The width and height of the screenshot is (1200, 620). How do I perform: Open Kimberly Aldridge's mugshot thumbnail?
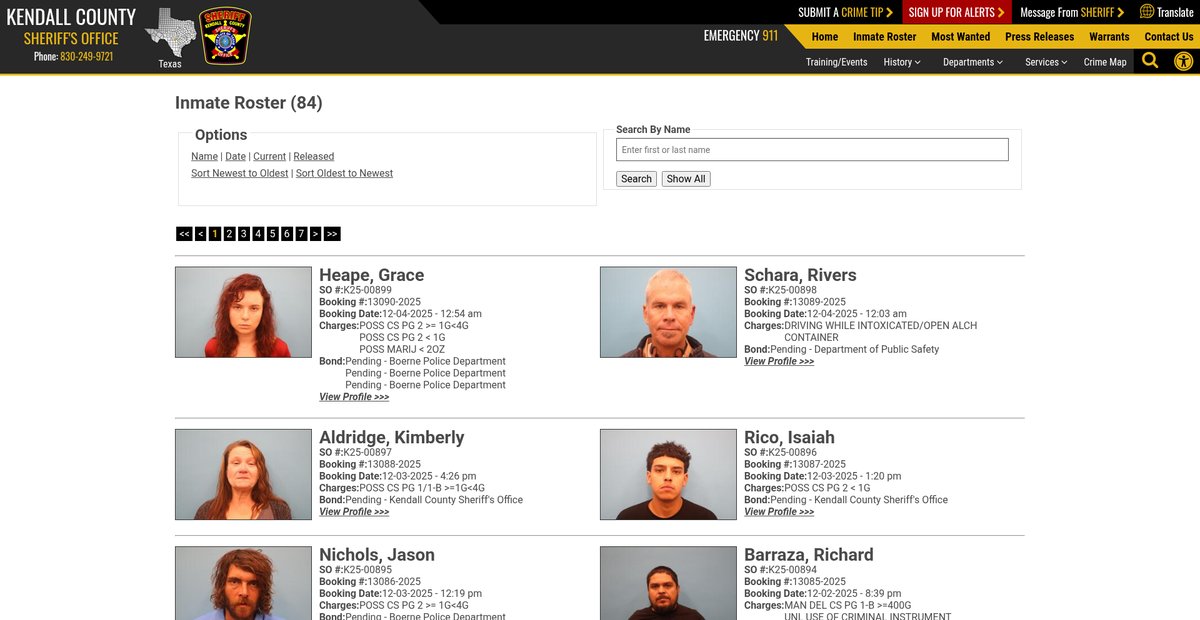point(243,474)
